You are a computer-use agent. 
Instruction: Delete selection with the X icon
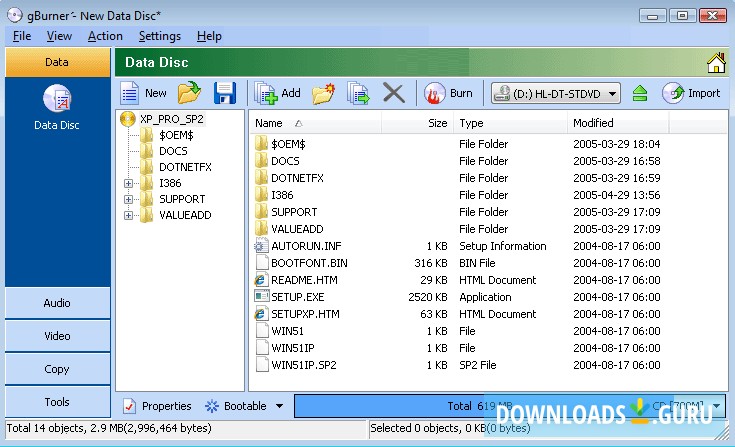coord(394,93)
